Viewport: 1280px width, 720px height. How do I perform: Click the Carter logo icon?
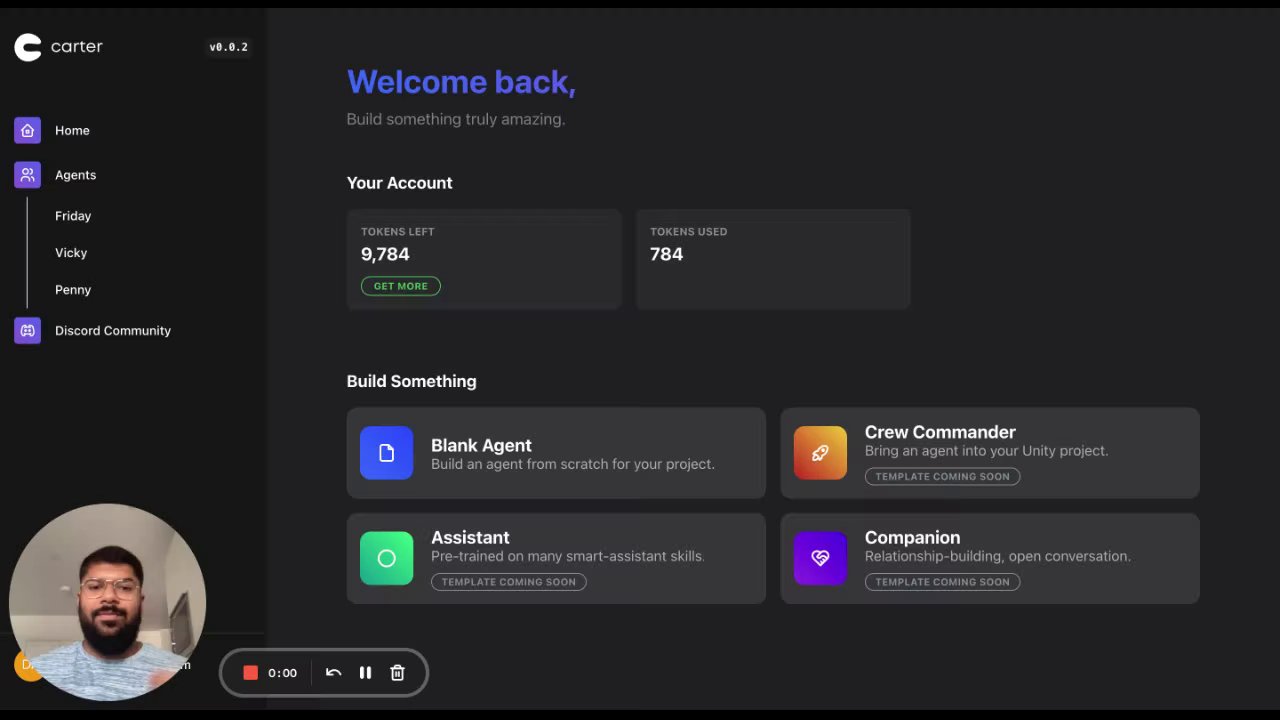click(28, 47)
